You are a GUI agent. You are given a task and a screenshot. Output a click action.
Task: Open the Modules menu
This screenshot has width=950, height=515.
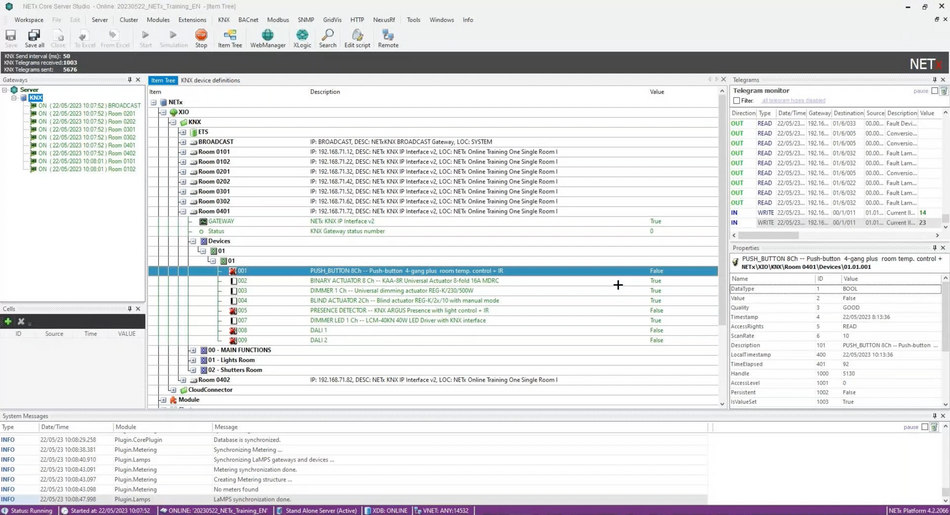(x=158, y=20)
